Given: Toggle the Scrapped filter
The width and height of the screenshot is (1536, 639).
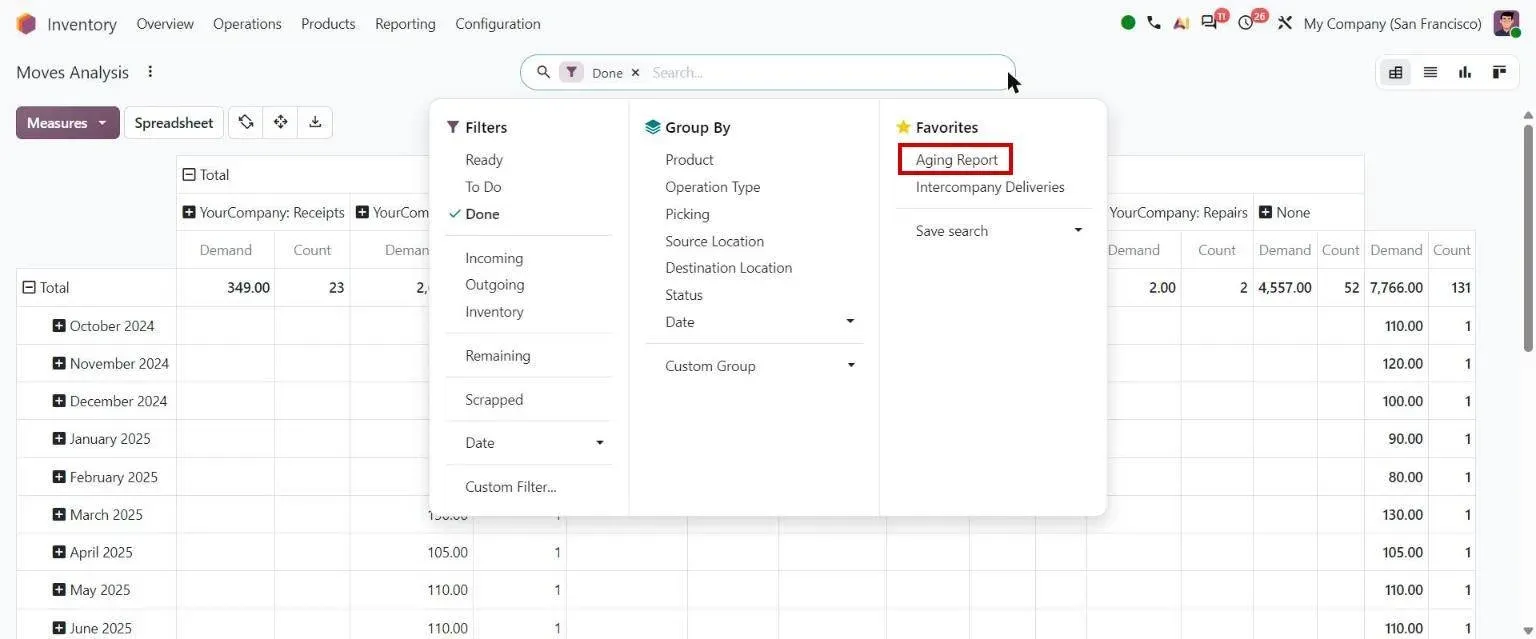Looking at the screenshot, I should pos(494,400).
